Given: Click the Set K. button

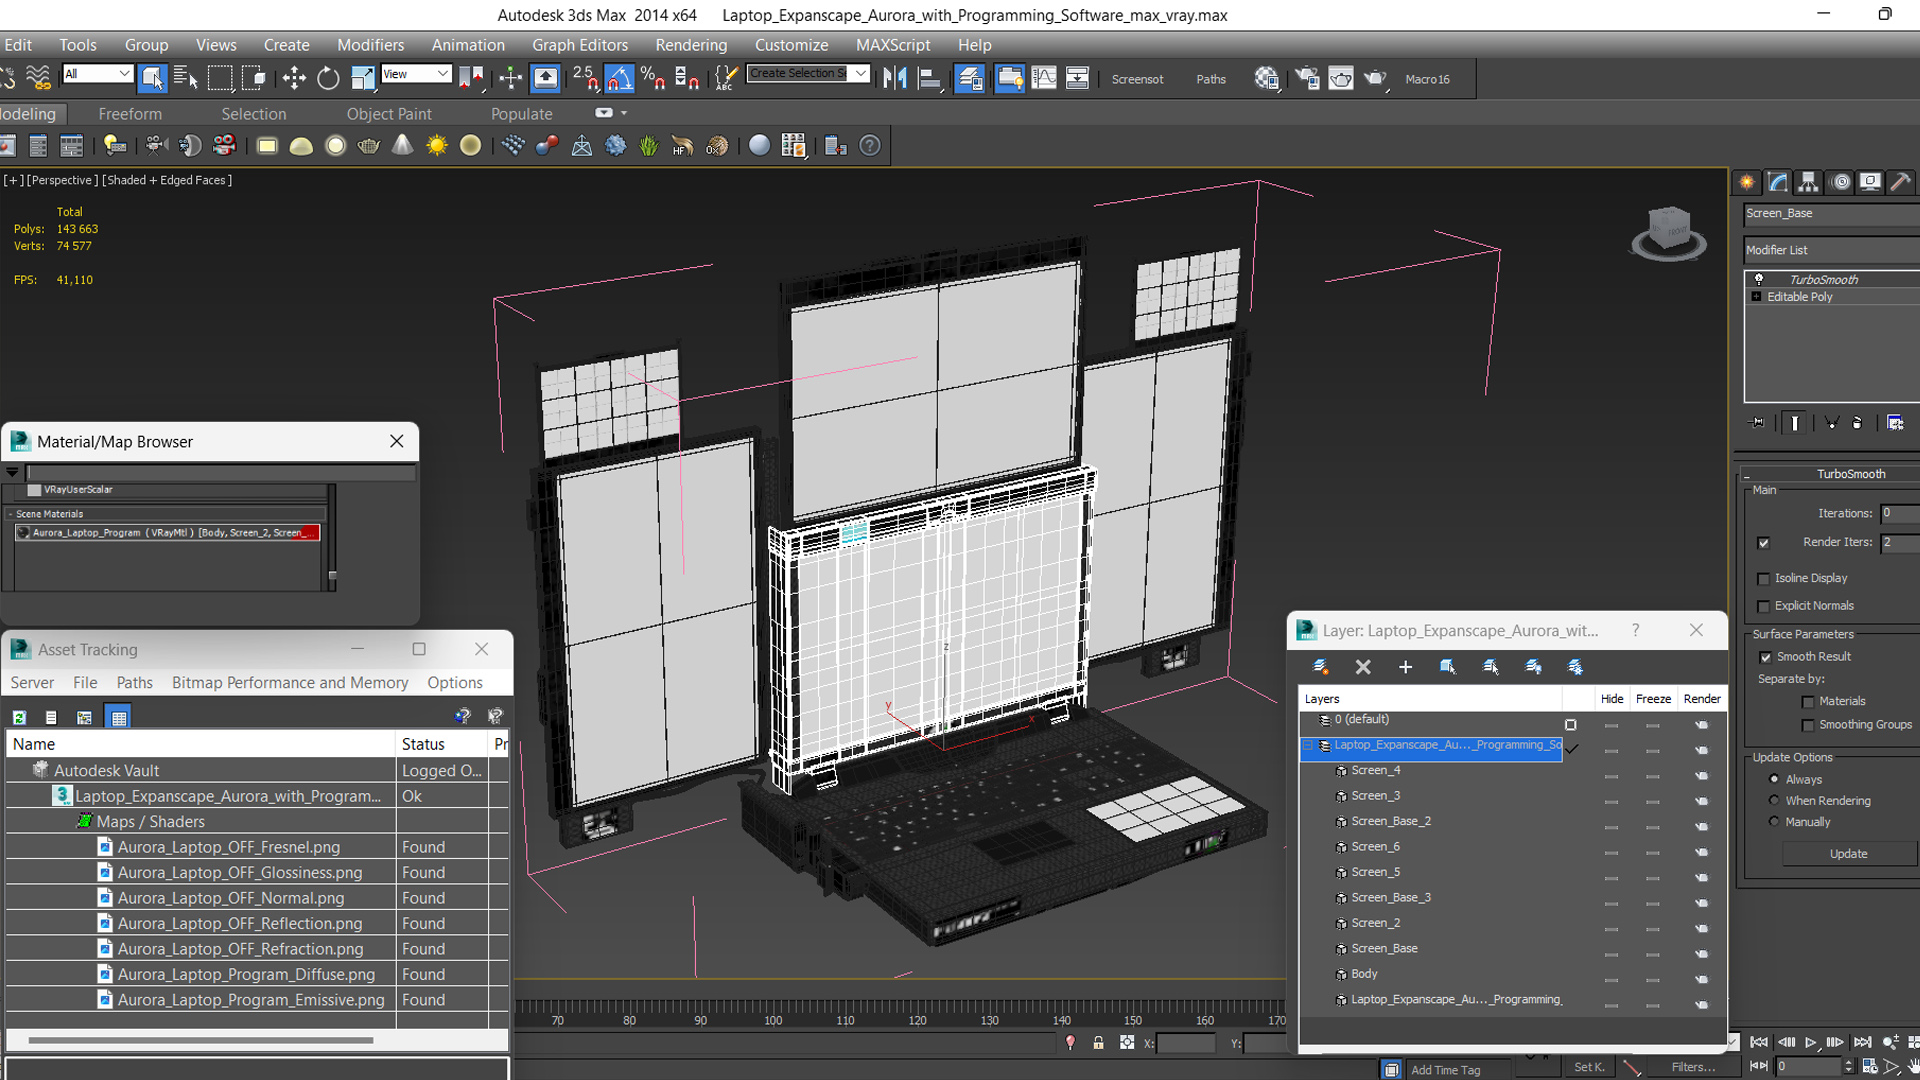Looking at the screenshot, I should click(x=1589, y=1067).
